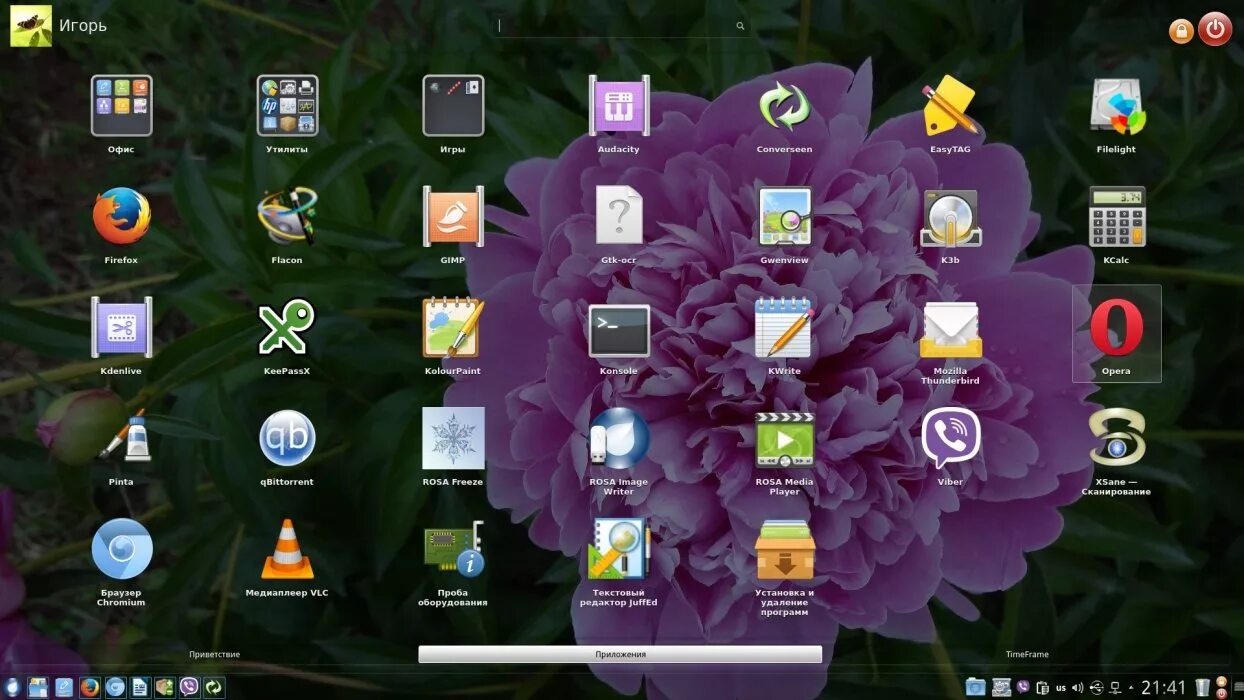Launch Gwenview image viewer
The height and width of the screenshot is (700, 1244).
click(x=785, y=217)
